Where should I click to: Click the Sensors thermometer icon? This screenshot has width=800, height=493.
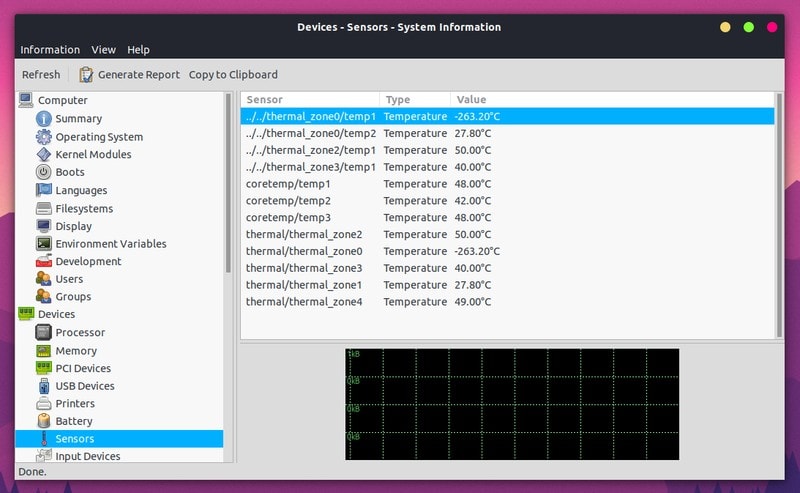point(44,438)
